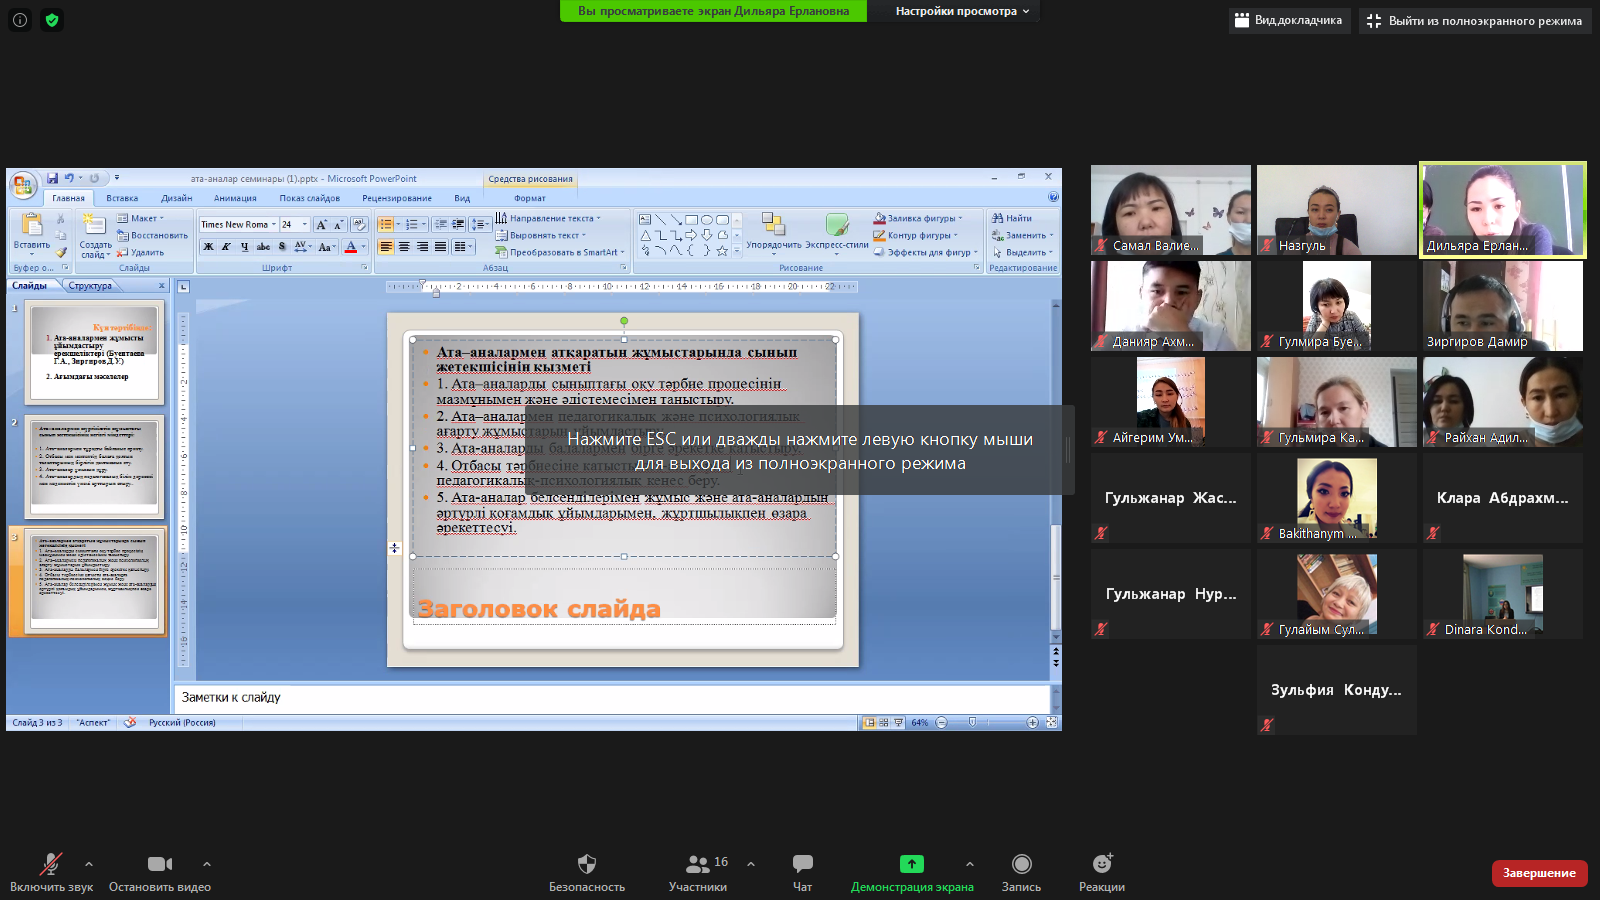Open the Reactions emoji menu

coord(1102,865)
